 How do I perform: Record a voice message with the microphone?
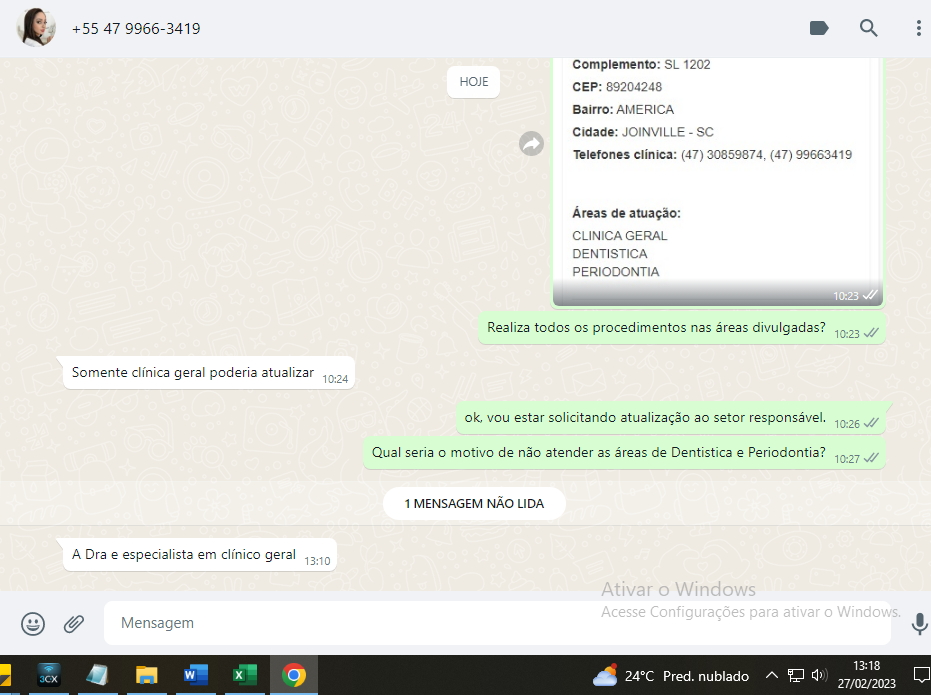pos(919,623)
